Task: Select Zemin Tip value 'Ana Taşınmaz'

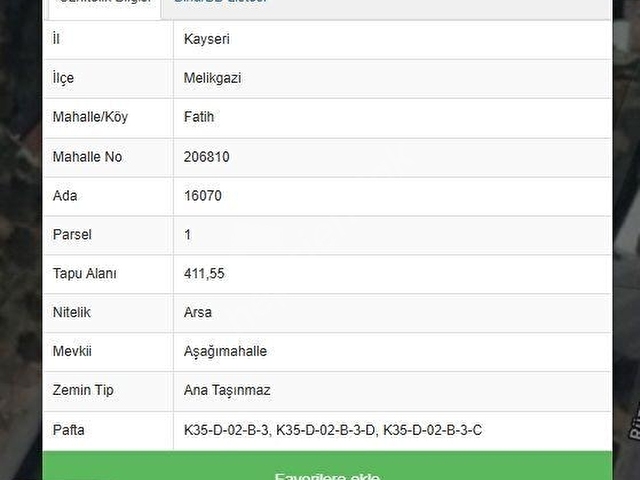Action: point(227,390)
